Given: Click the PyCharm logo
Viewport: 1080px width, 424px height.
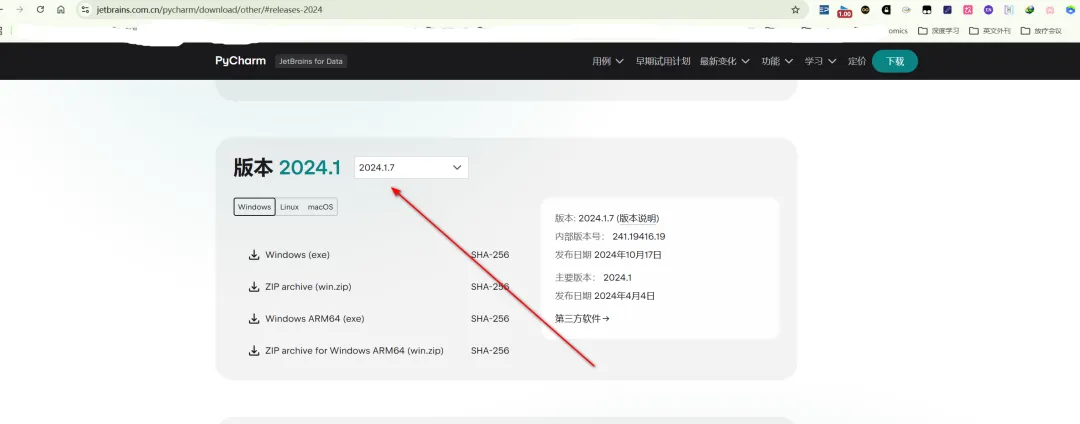Looking at the screenshot, I should click(240, 61).
